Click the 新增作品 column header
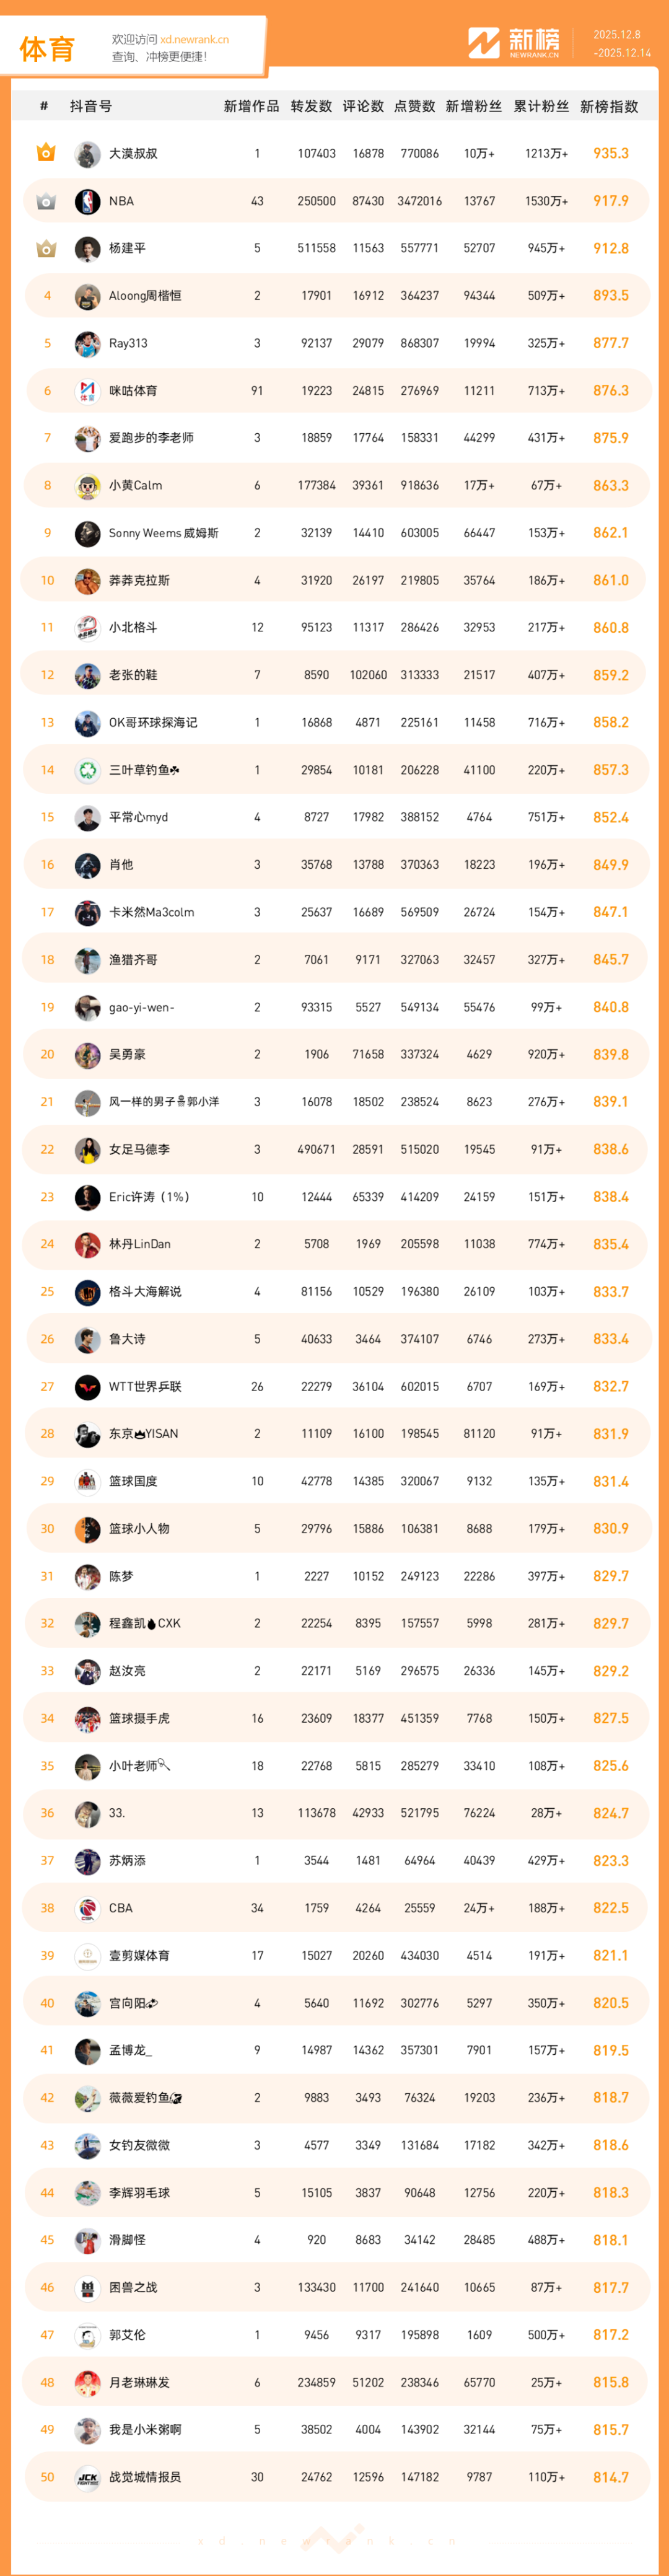 point(251,106)
